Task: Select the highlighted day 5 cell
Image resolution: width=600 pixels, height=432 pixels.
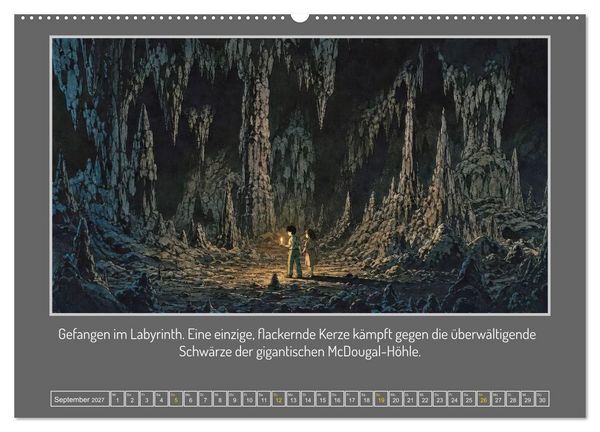Action: click(x=176, y=399)
